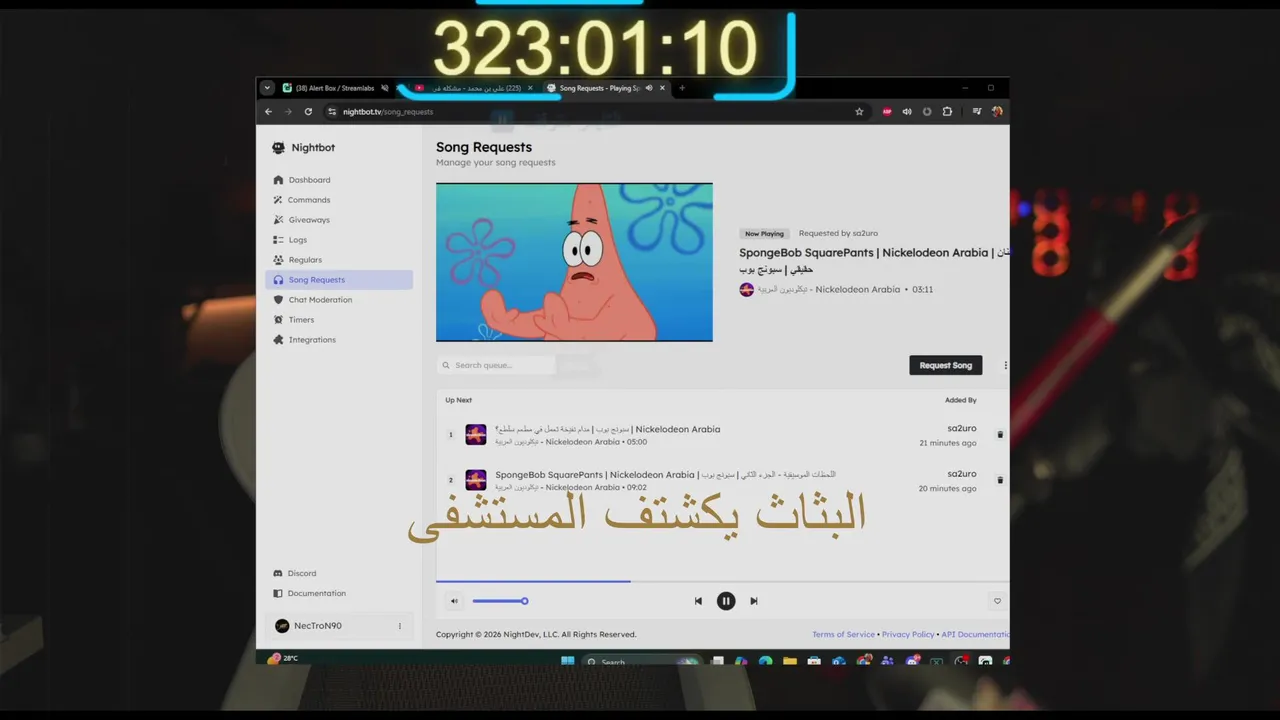Click 'Requested by sa2uro' text
The height and width of the screenshot is (720, 1280).
[x=838, y=233]
